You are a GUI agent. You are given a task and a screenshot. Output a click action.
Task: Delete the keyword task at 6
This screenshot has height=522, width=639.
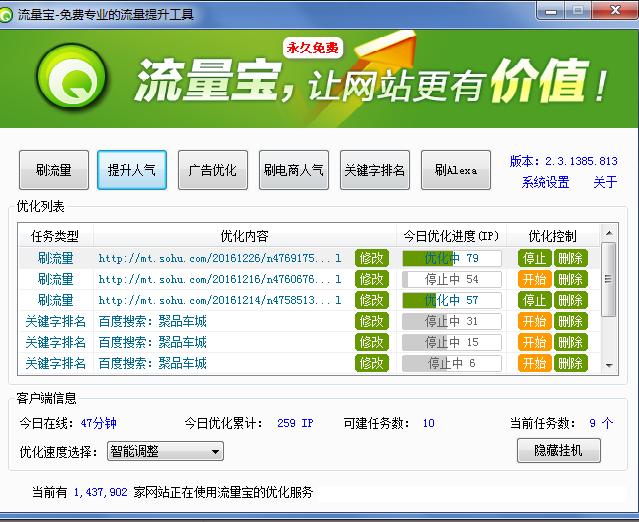coord(571,363)
